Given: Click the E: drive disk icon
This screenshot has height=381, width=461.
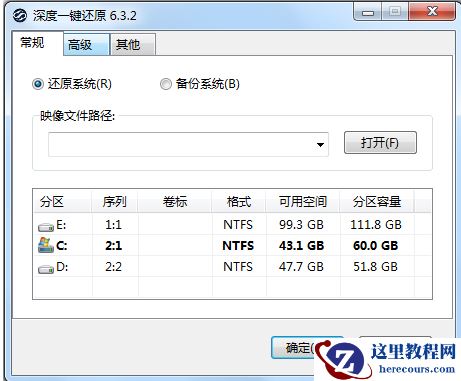Looking at the screenshot, I should pos(46,227).
